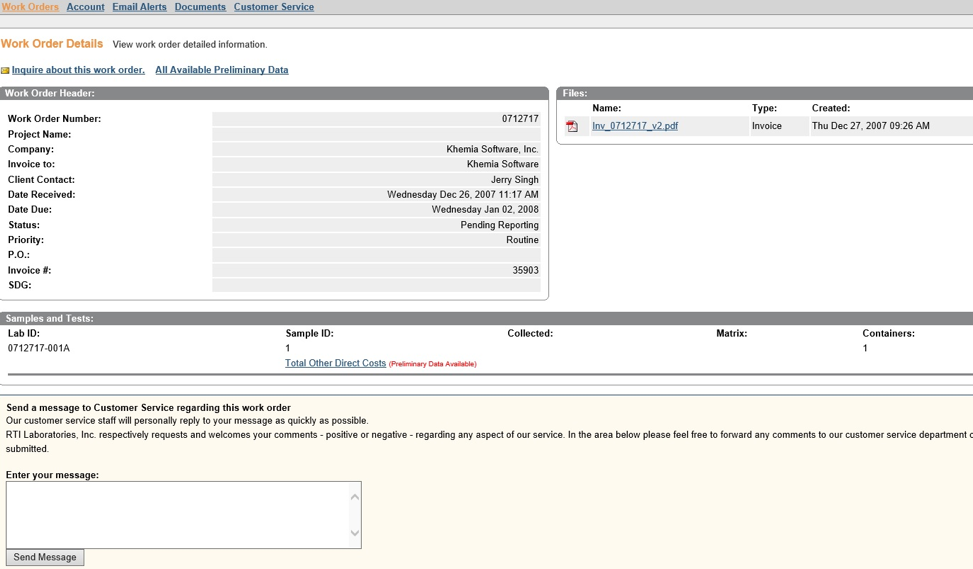Image resolution: width=973 pixels, height=569 pixels.
Task: Open the Customer Service tab
Action: pyautogui.click(x=274, y=7)
